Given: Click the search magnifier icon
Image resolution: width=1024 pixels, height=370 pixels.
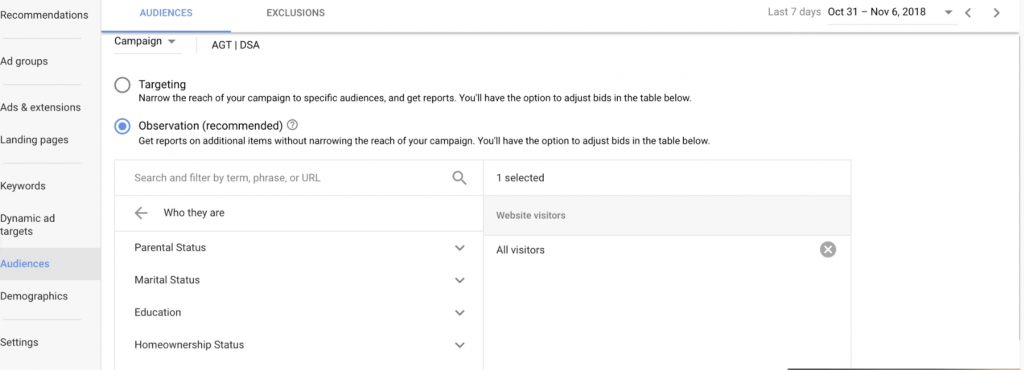Looking at the screenshot, I should coord(460,178).
